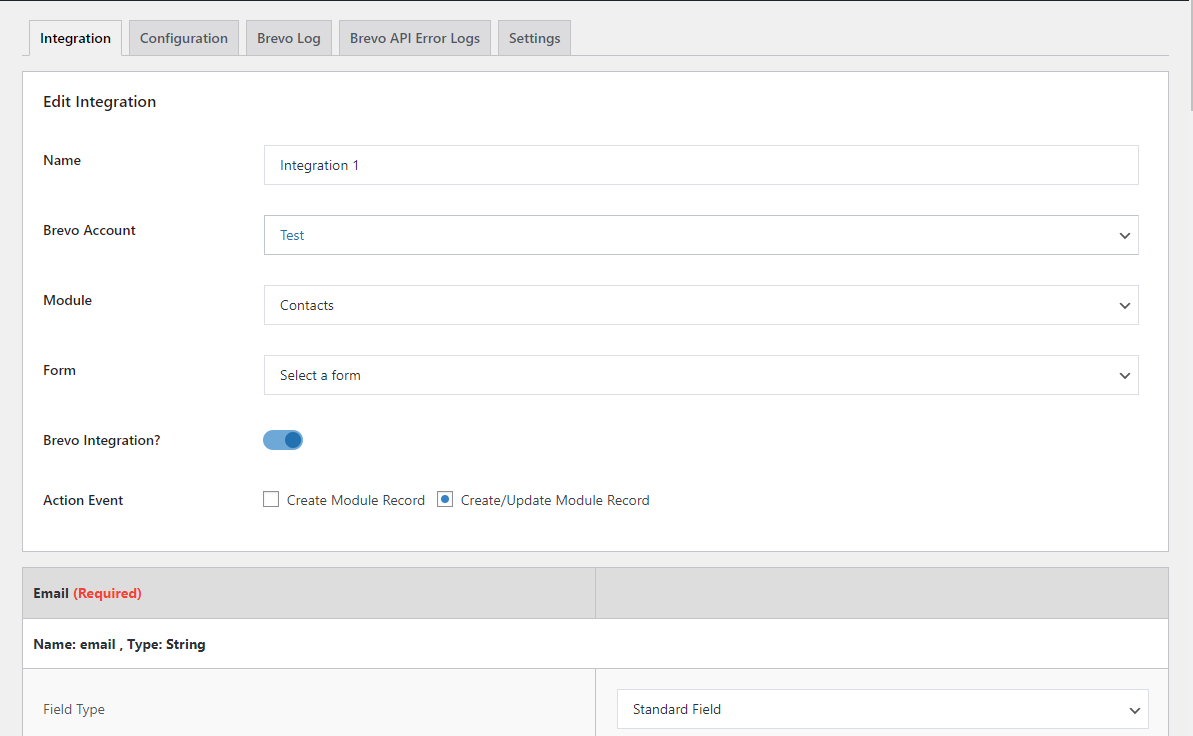Click the page vertical scrollbar thumb

[x=1190, y=58]
